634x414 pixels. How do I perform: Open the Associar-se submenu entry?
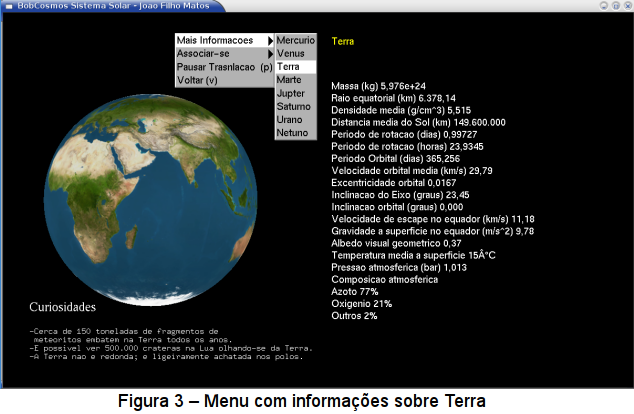tap(225, 54)
